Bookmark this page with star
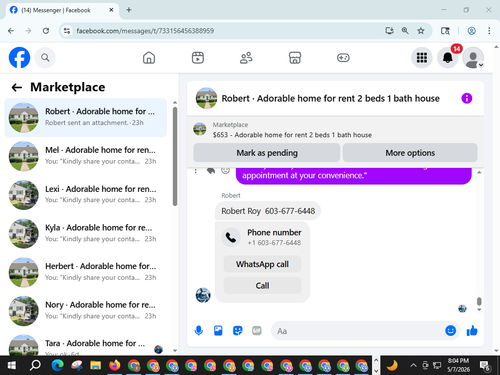The height and width of the screenshot is (375, 500). click(x=421, y=31)
